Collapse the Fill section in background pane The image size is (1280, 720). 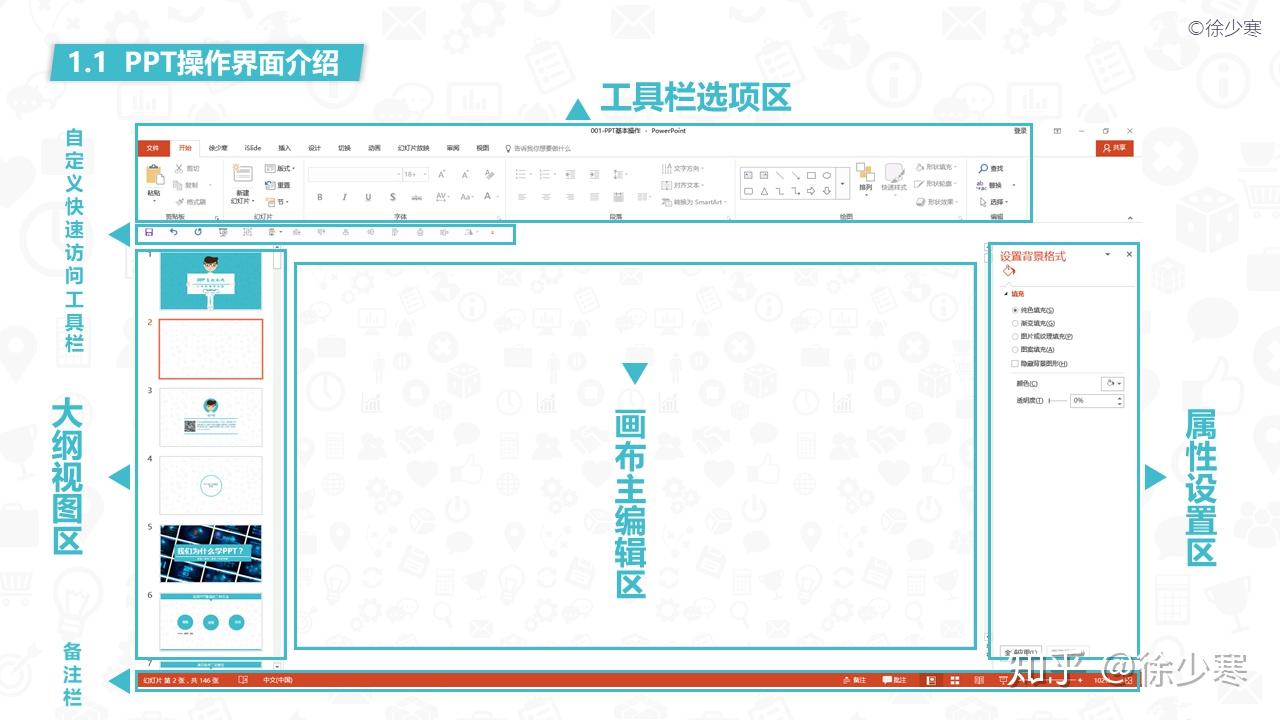[1006, 293]
